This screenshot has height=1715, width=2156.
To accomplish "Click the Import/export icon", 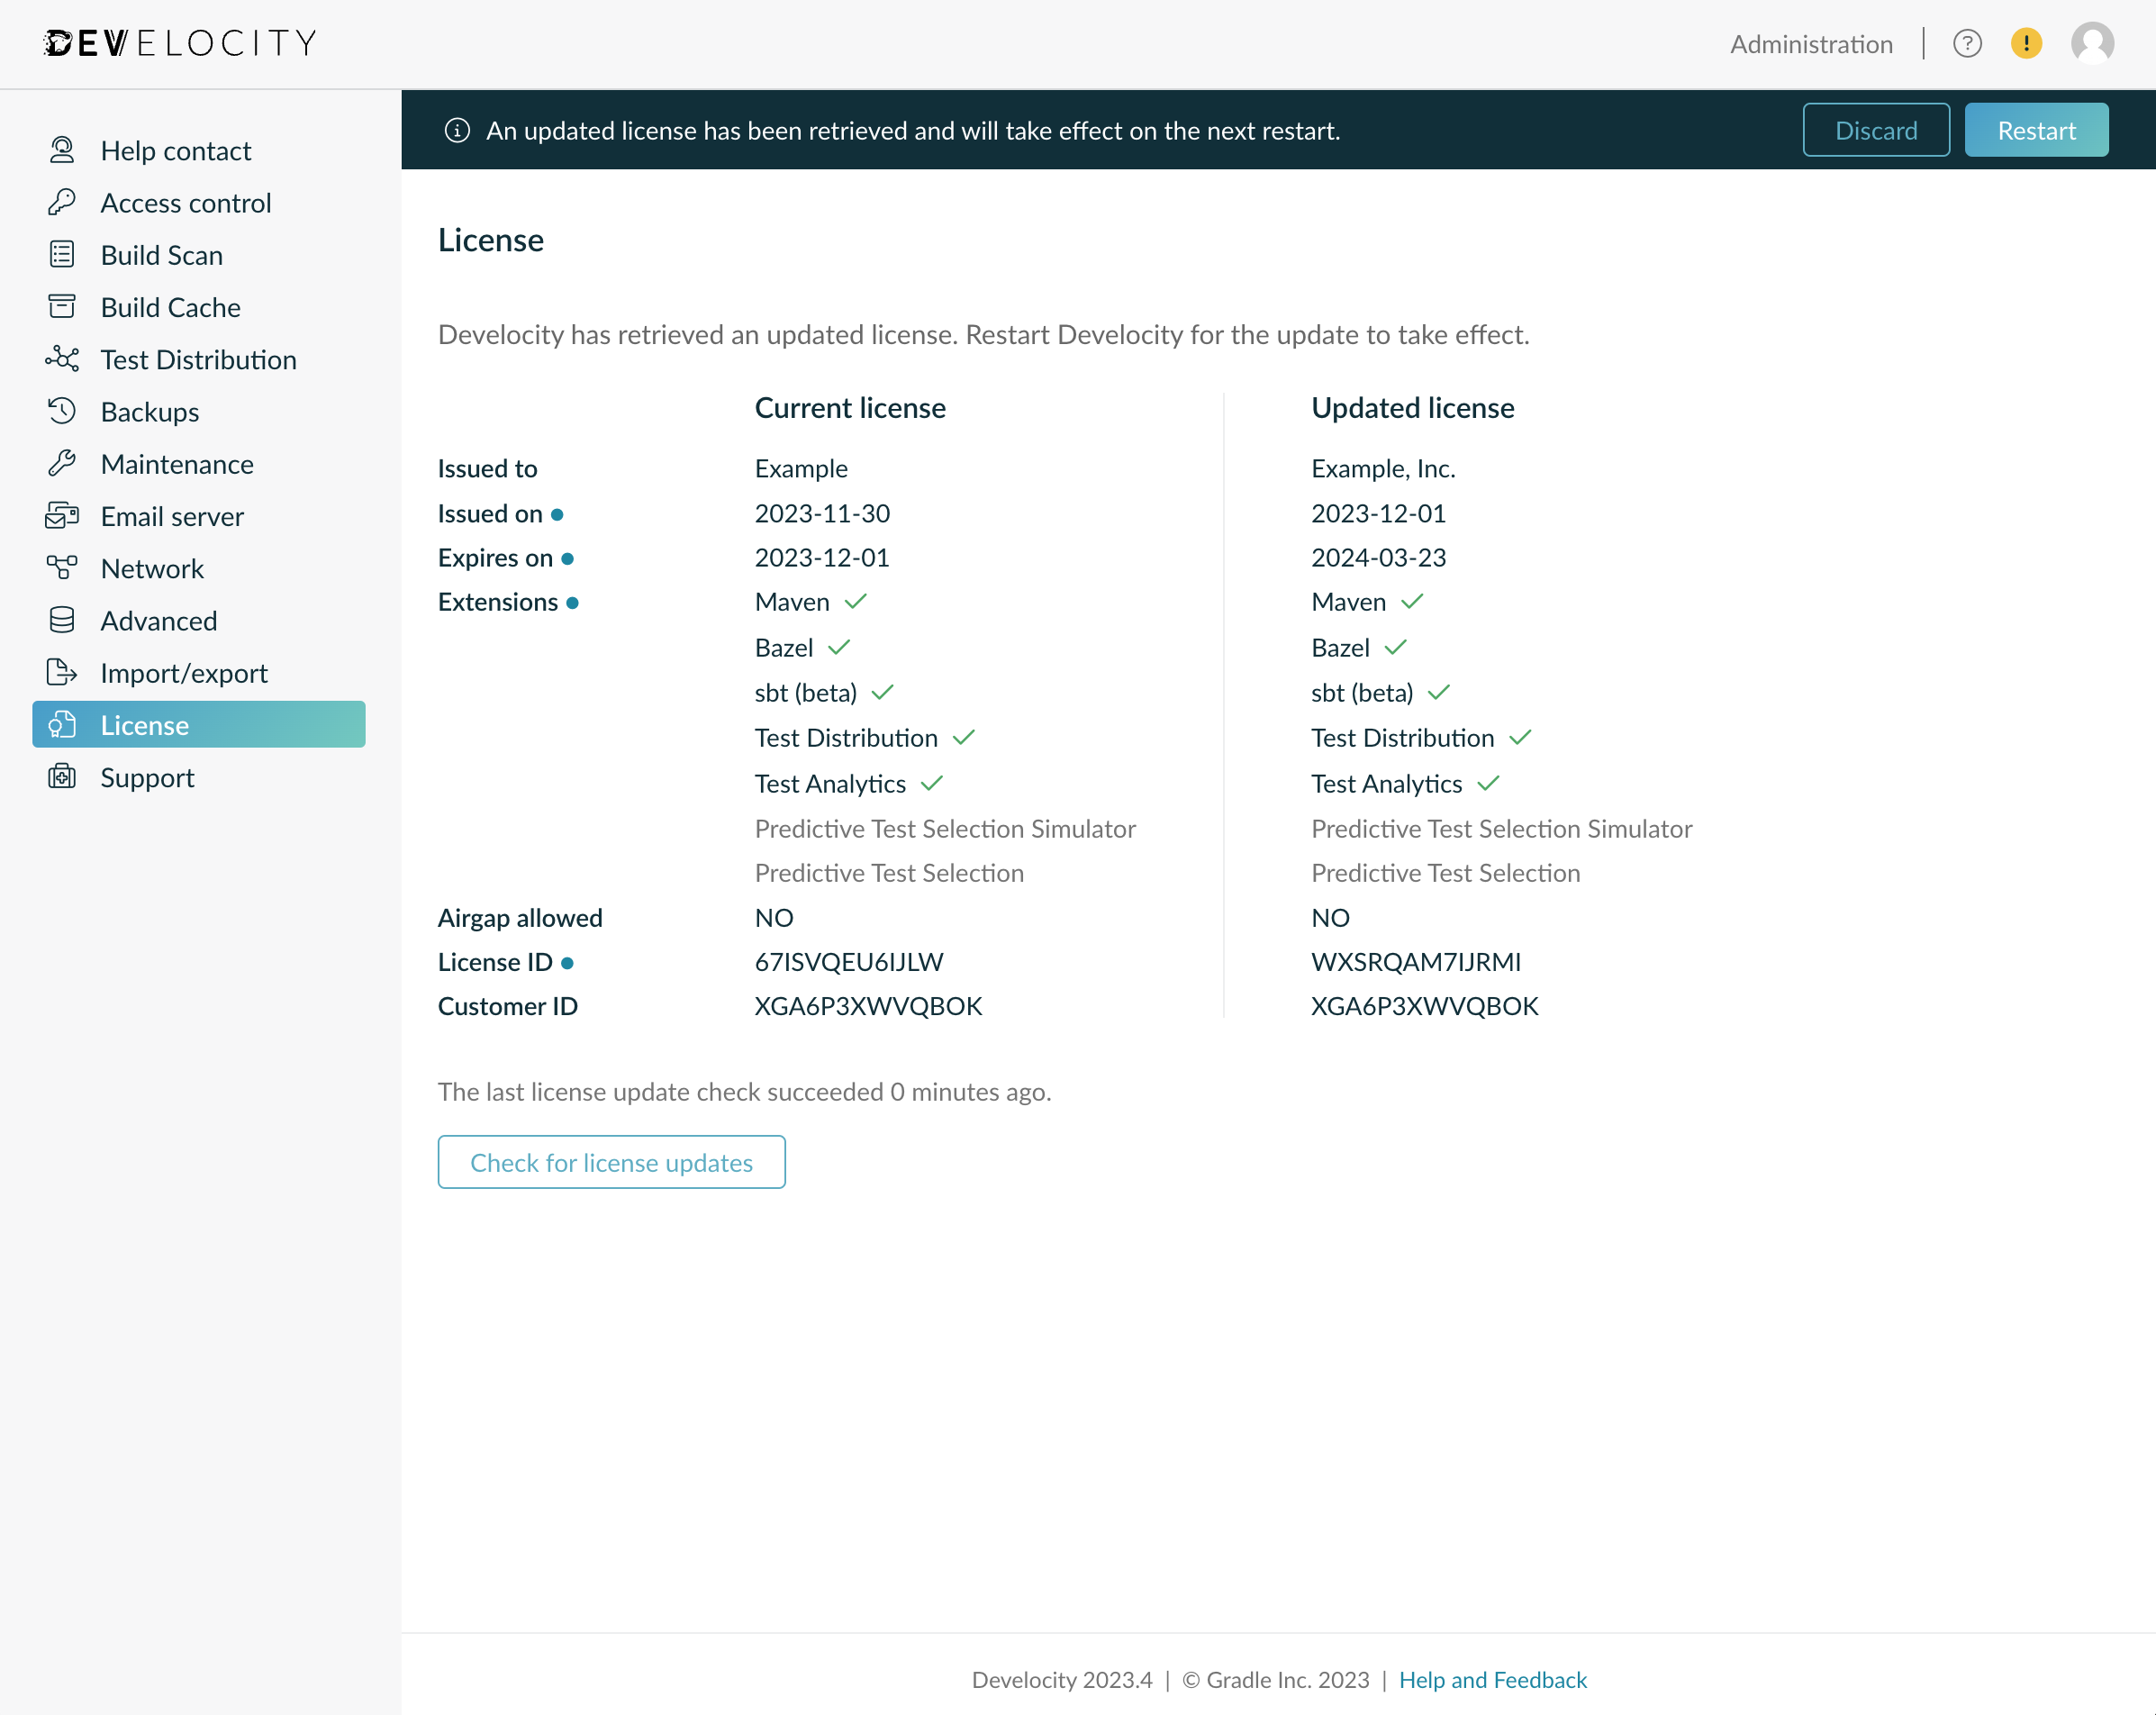I will pyautogui.click(x=62, y=672).
